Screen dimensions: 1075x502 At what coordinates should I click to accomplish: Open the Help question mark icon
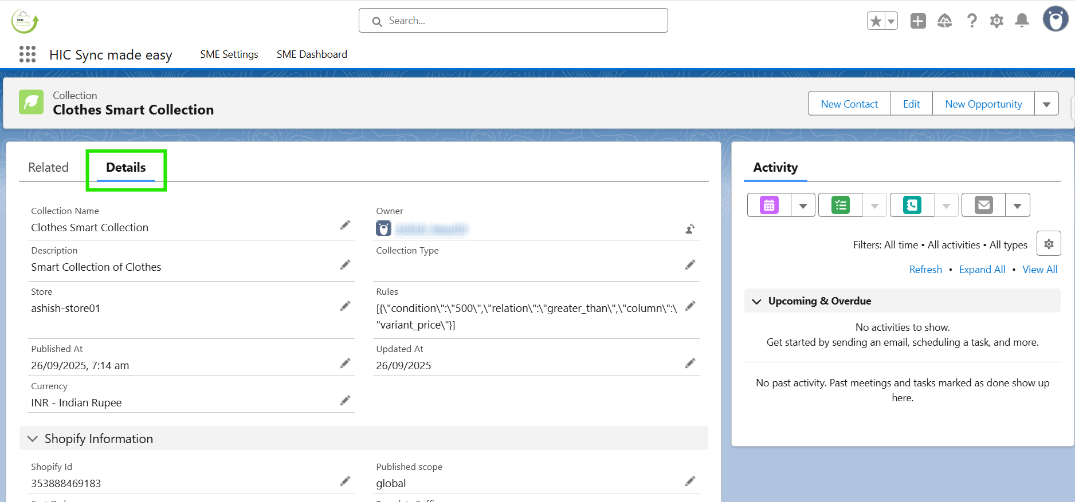point(971,21)
